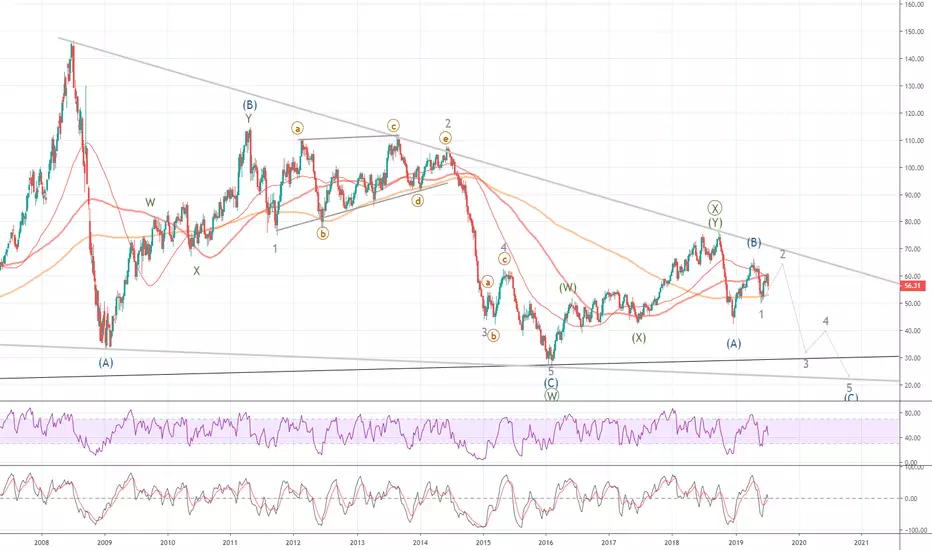Click the (C) label under the 2016 low
932x550 pixels.
pos(551,383)
